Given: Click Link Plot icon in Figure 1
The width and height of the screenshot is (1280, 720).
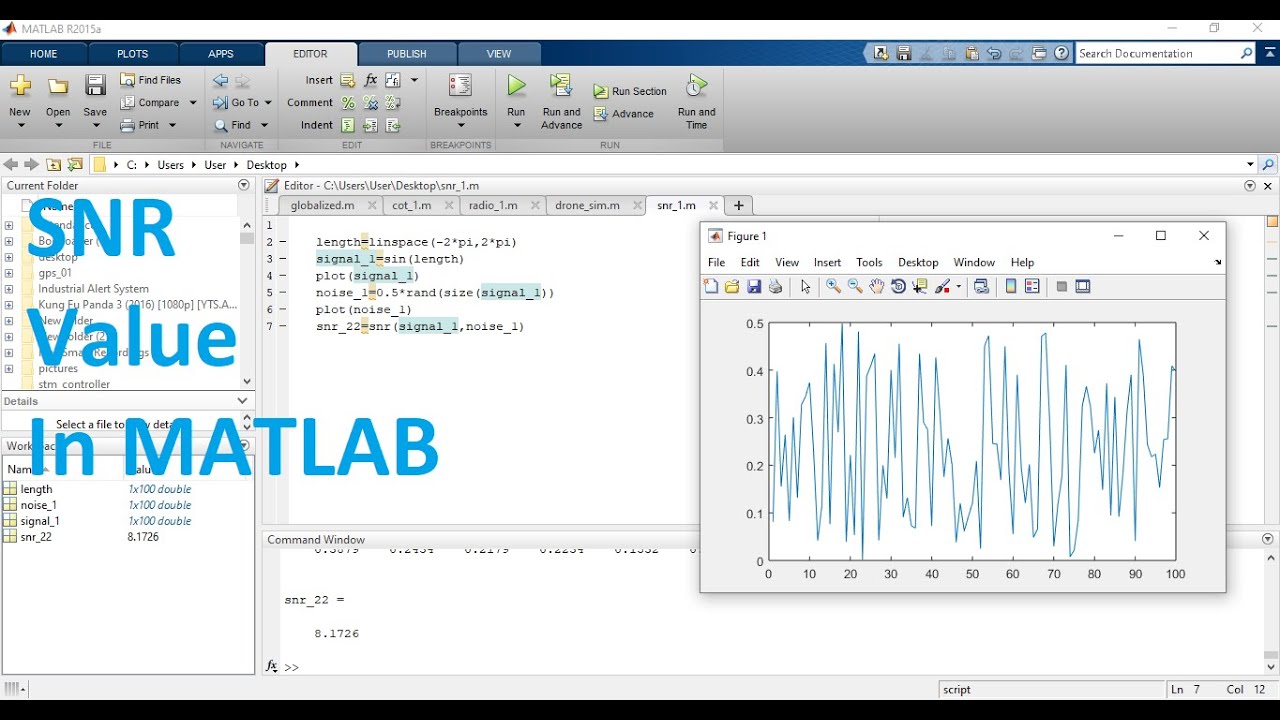Looking at the screenshot, I should 981,286.
